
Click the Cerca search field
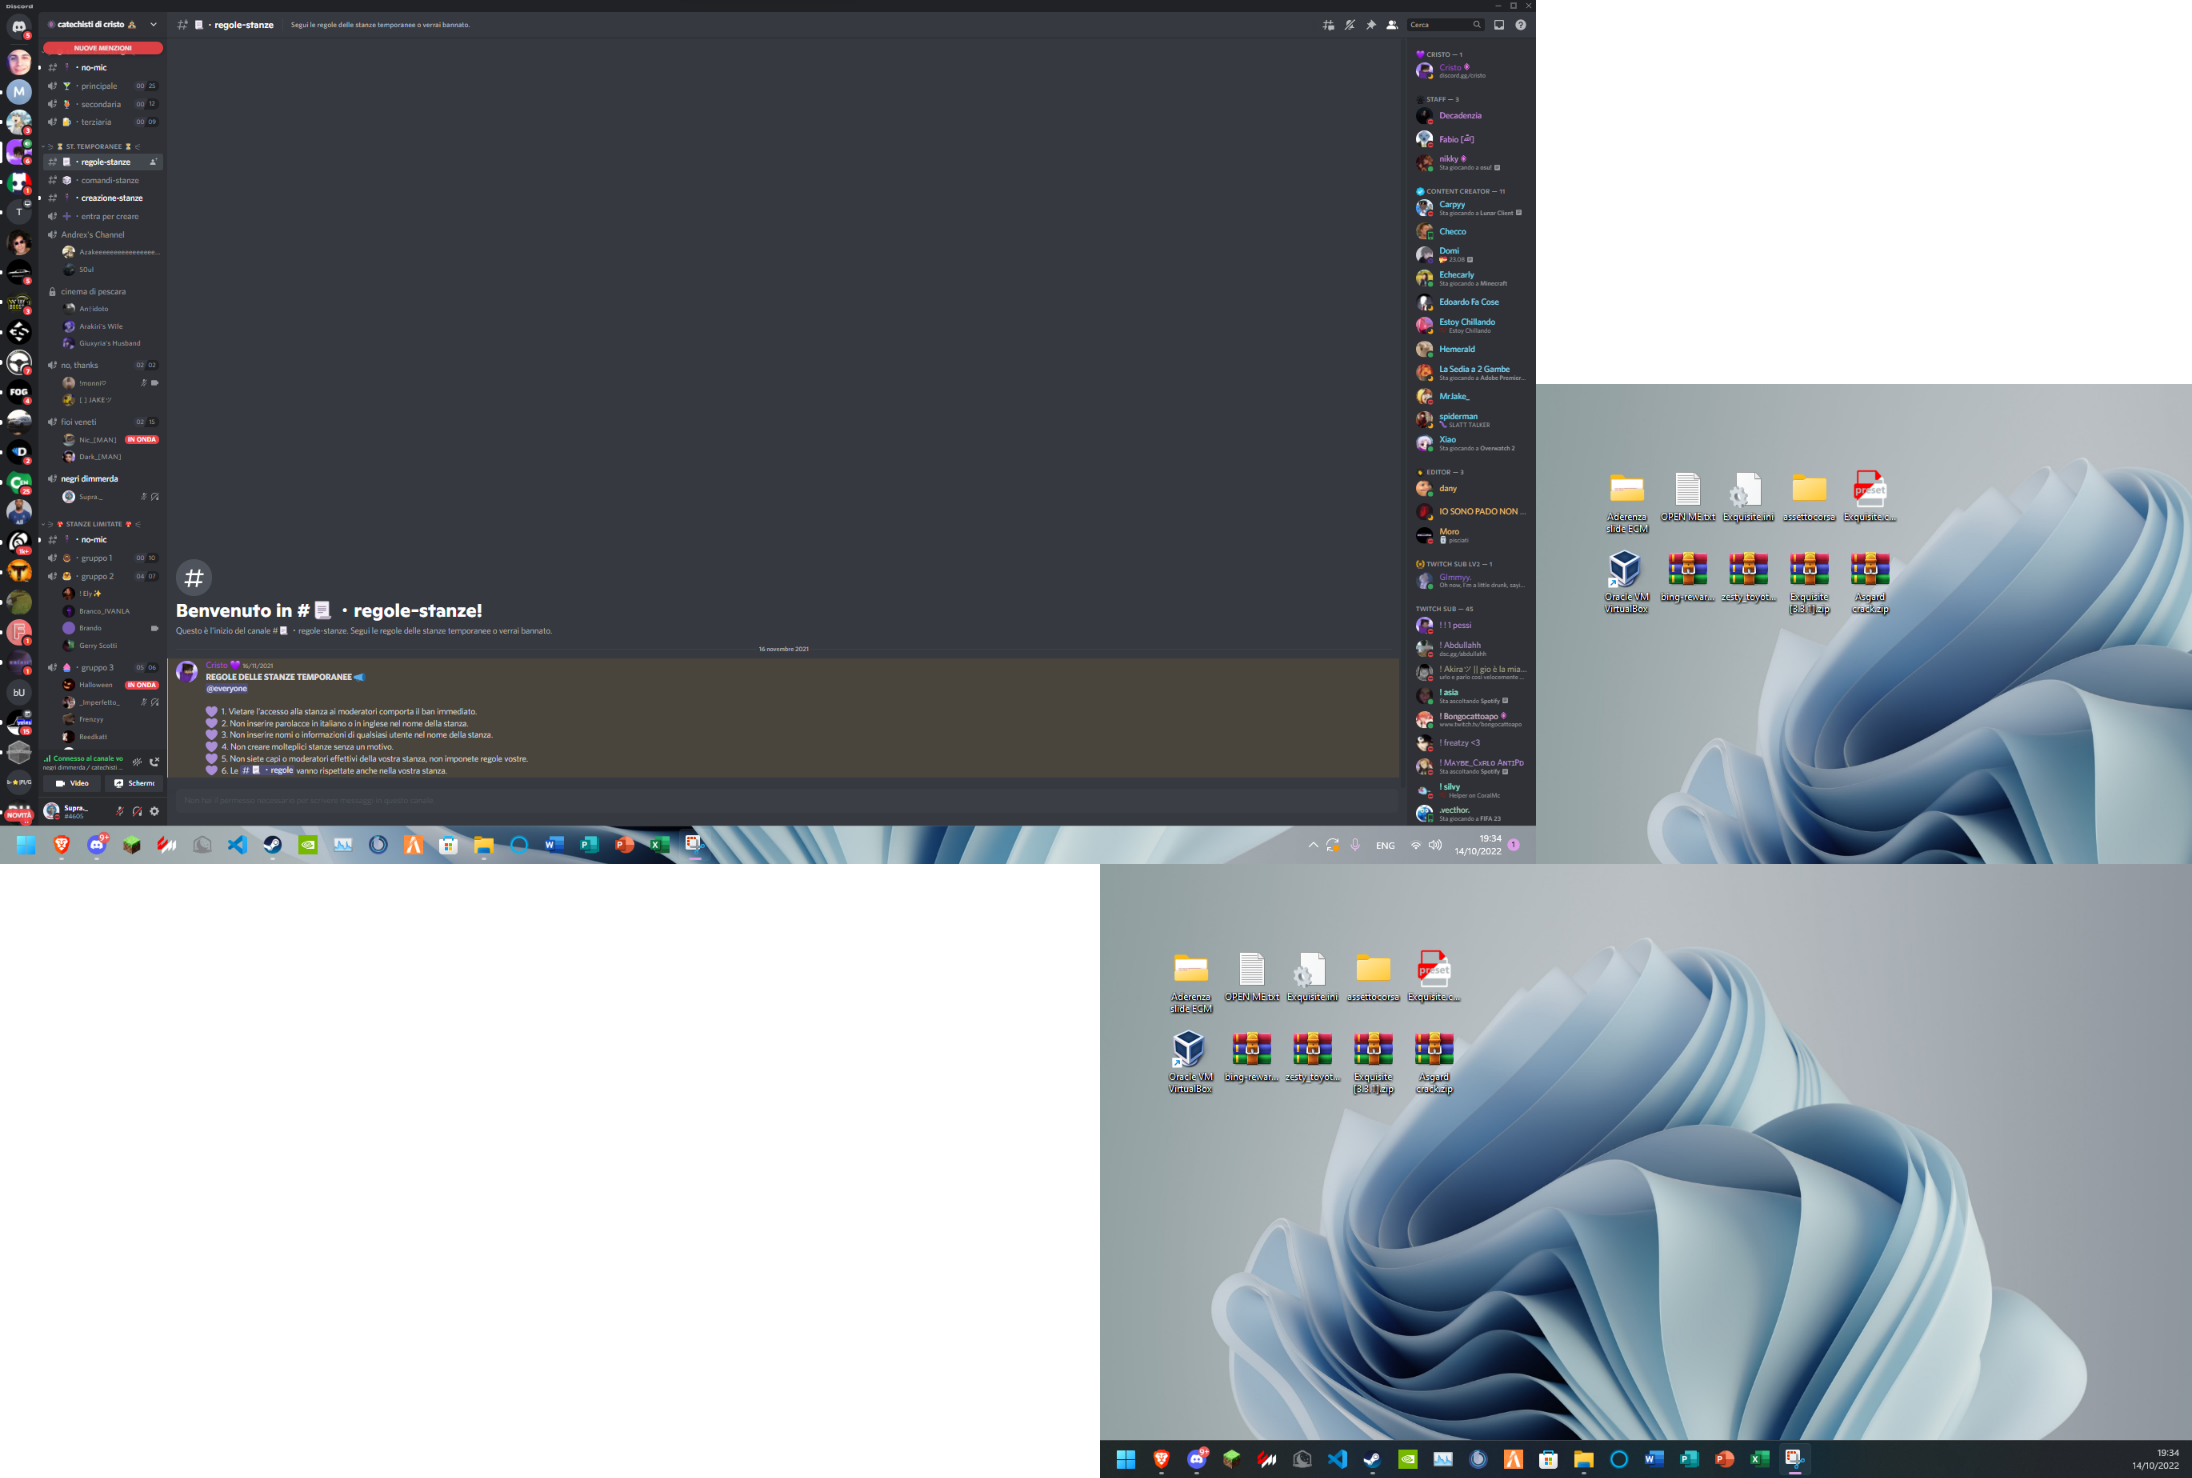click(x=1438, y=25)
